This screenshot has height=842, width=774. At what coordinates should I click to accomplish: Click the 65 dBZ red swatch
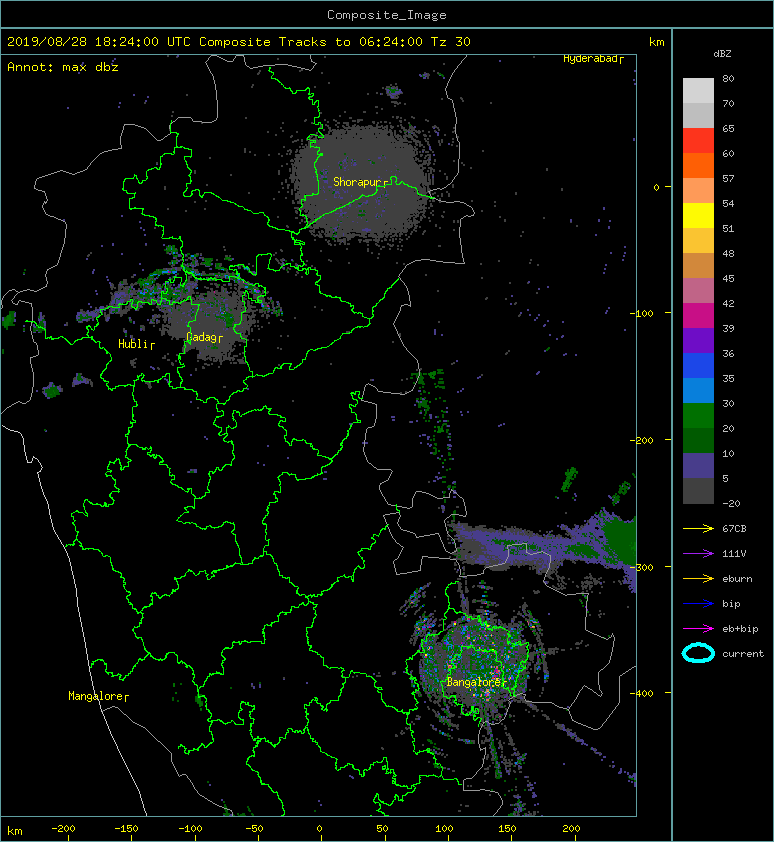[698, 141]
